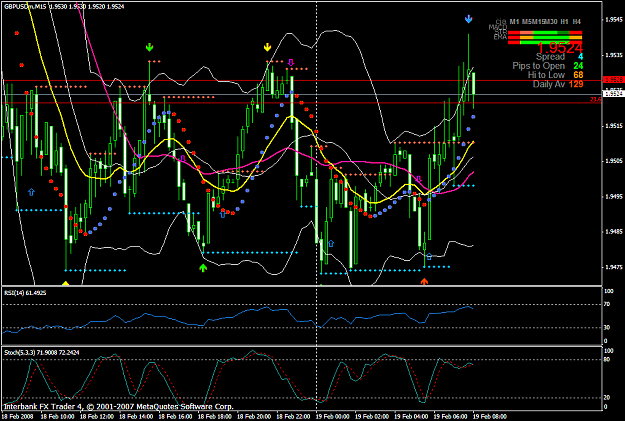
Task: Click the M1 timeframe signal header
Action: click(514, 22)
